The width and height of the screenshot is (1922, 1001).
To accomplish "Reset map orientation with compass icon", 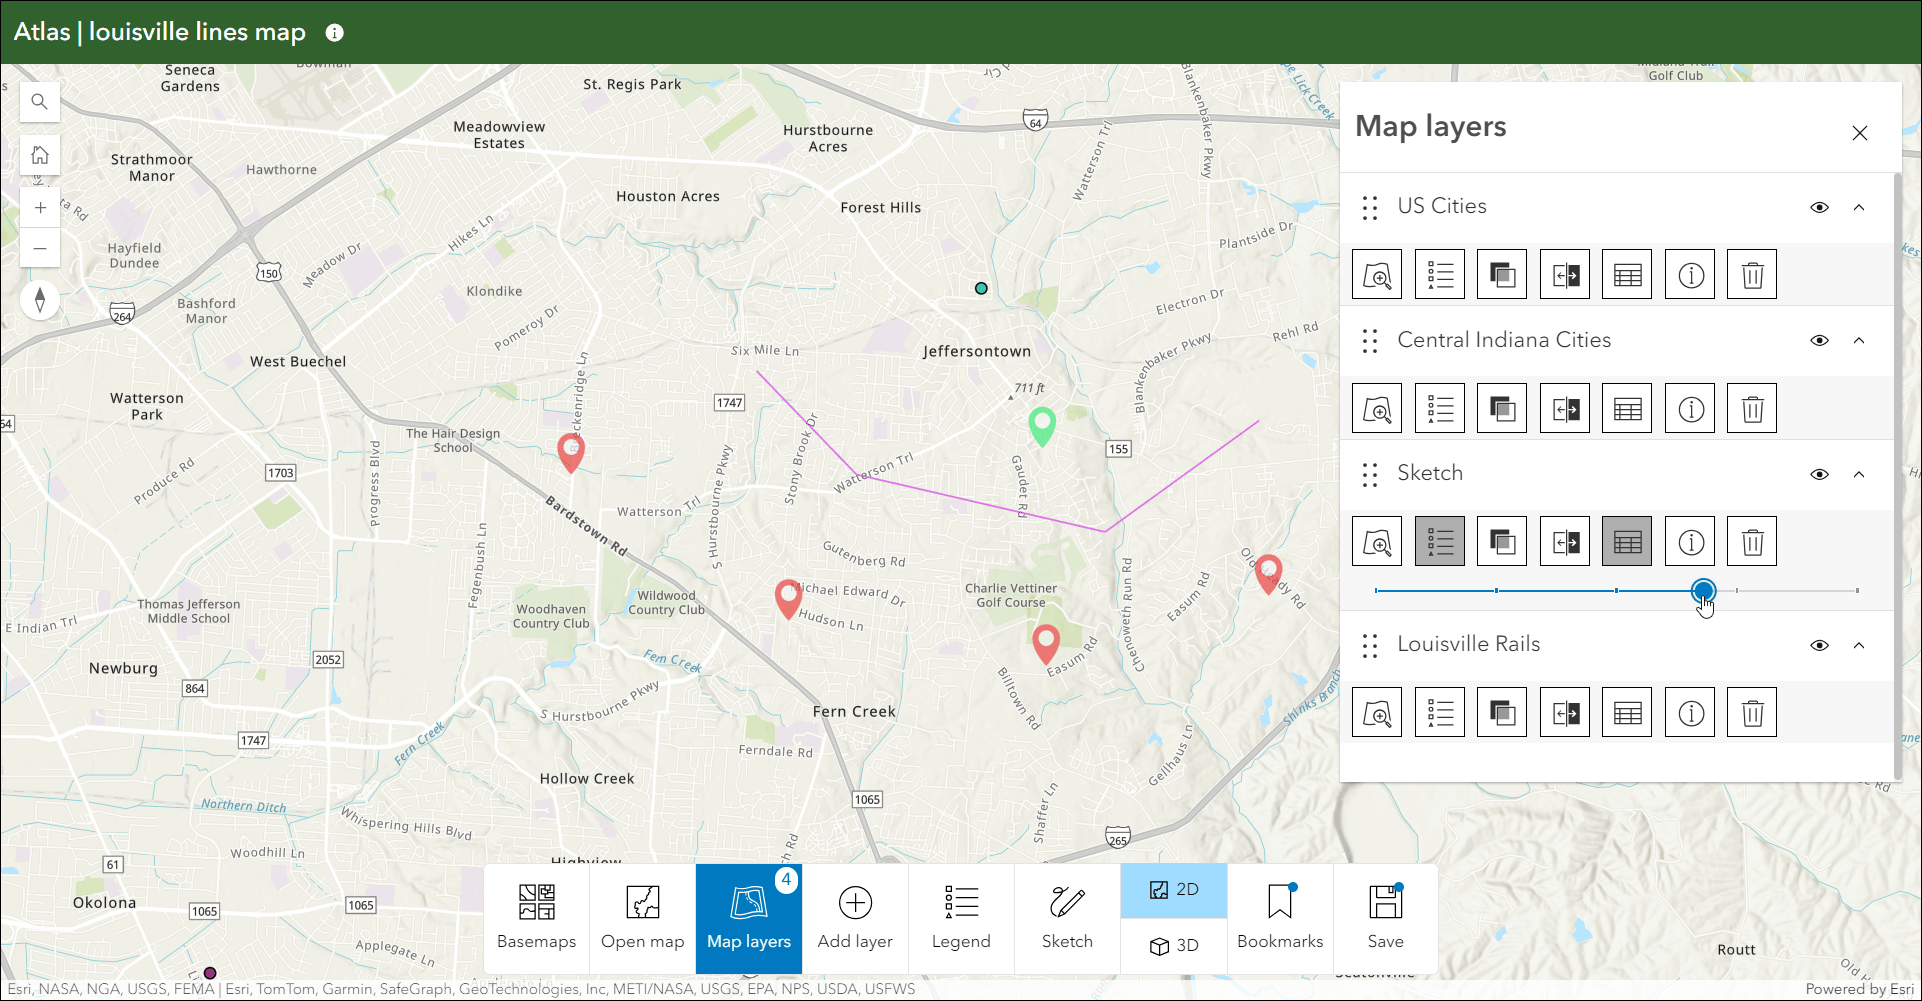I will [40, 300].
